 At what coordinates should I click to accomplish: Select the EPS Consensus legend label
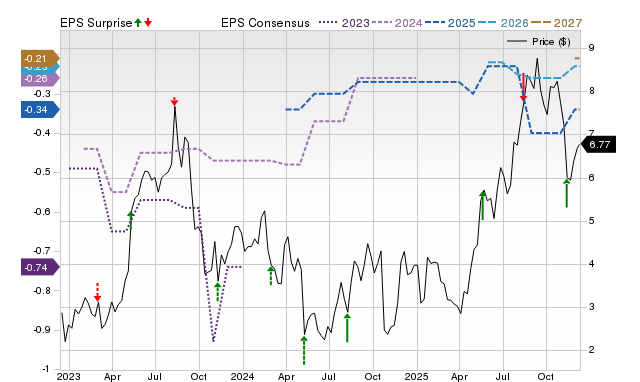point(265,23)
